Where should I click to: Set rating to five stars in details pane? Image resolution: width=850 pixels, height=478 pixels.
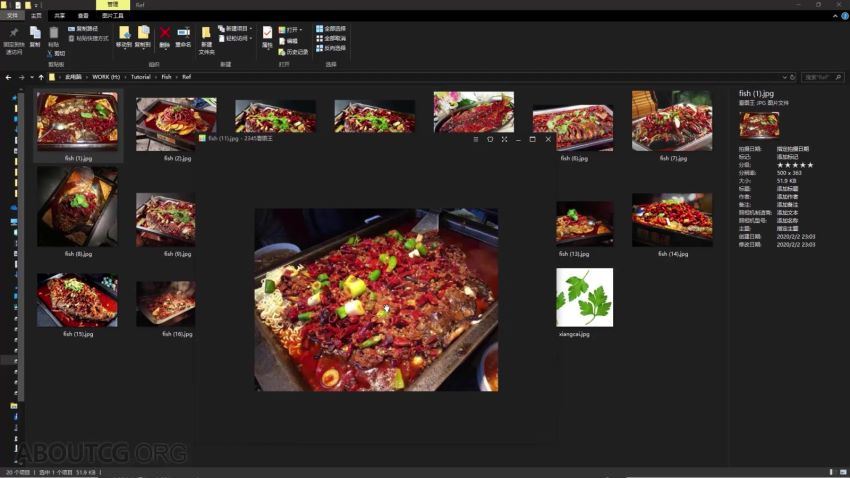coord(810,165)
